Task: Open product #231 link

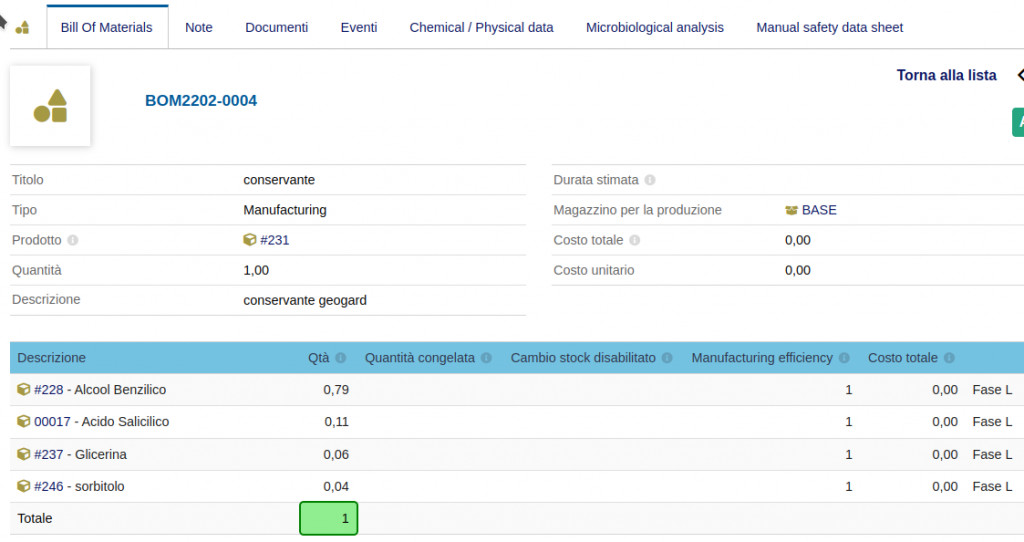Action: click(x=274, y=240)
